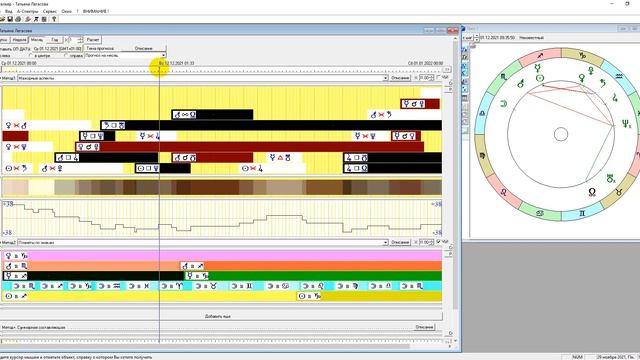Click the Save disk toolbar icon

point(10,19)
